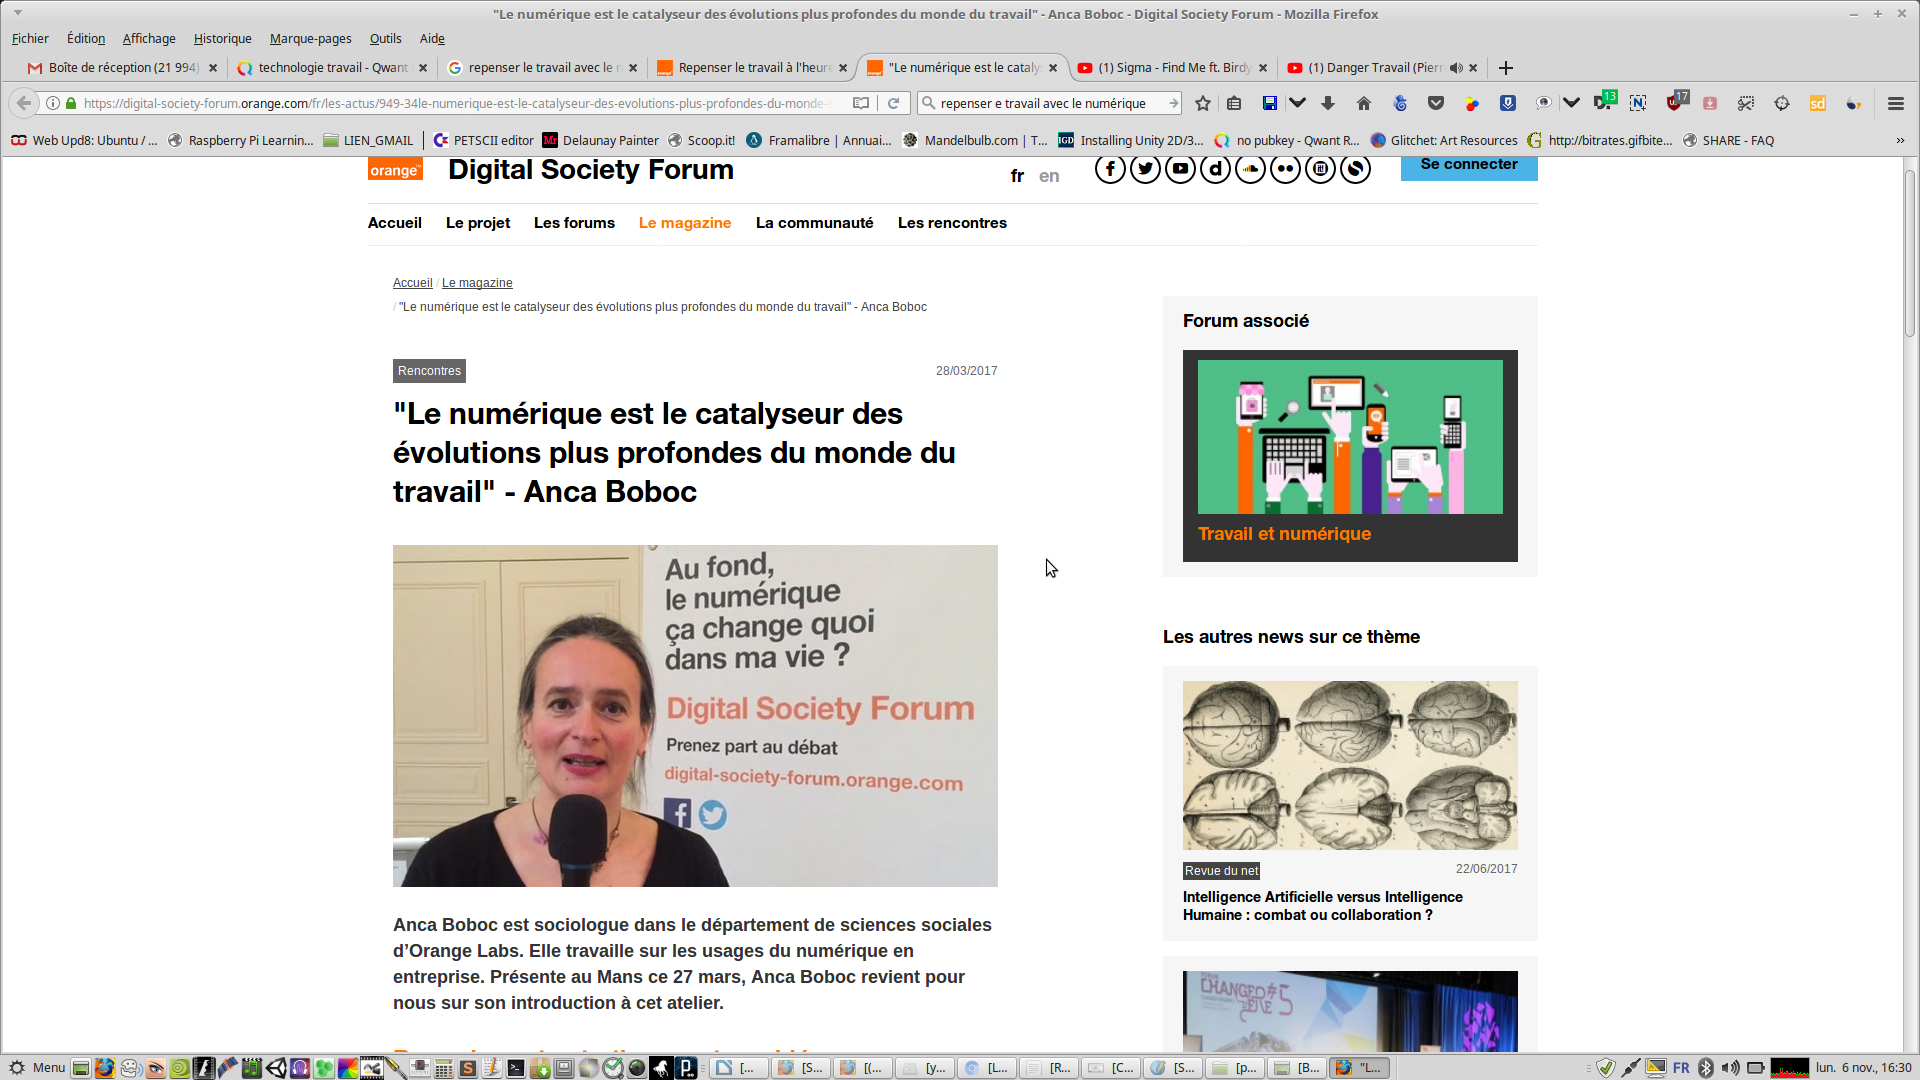The width and height of the screenshot is (1920, 1080).
Task: Open Travail et numérique forum thumbnail
Action: (x=1349, y=437)
